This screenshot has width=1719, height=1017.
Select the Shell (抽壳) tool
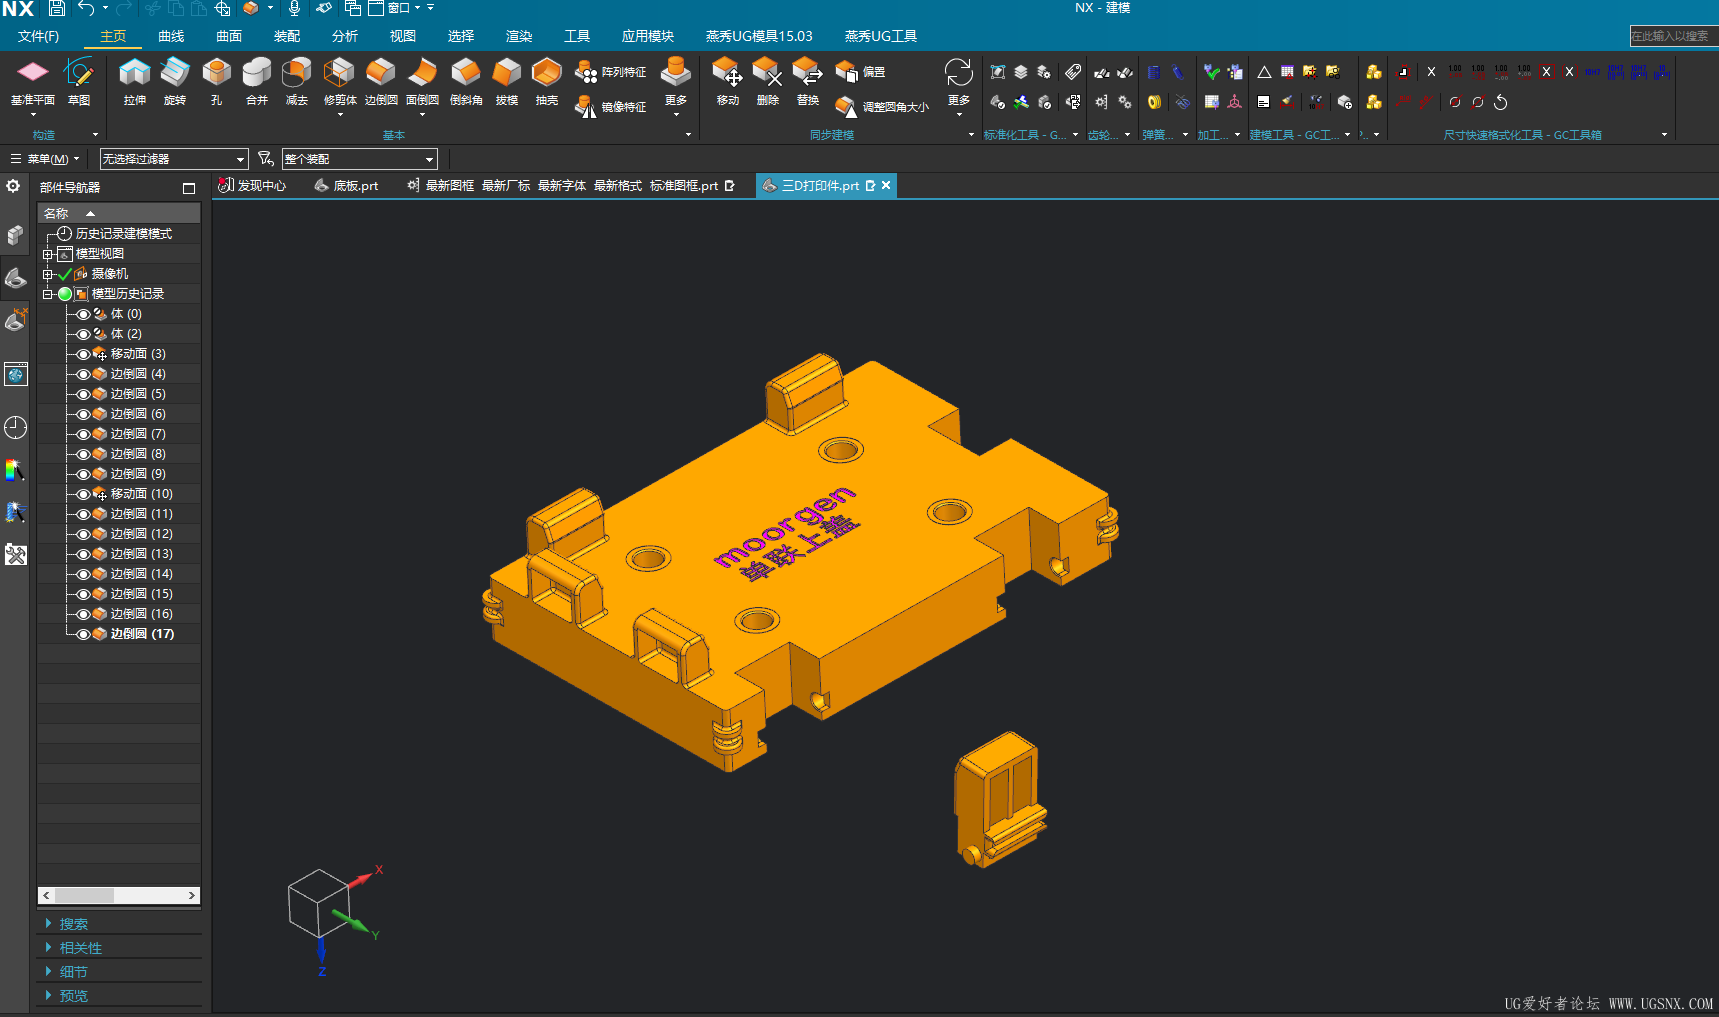click(x=546, y=80)
